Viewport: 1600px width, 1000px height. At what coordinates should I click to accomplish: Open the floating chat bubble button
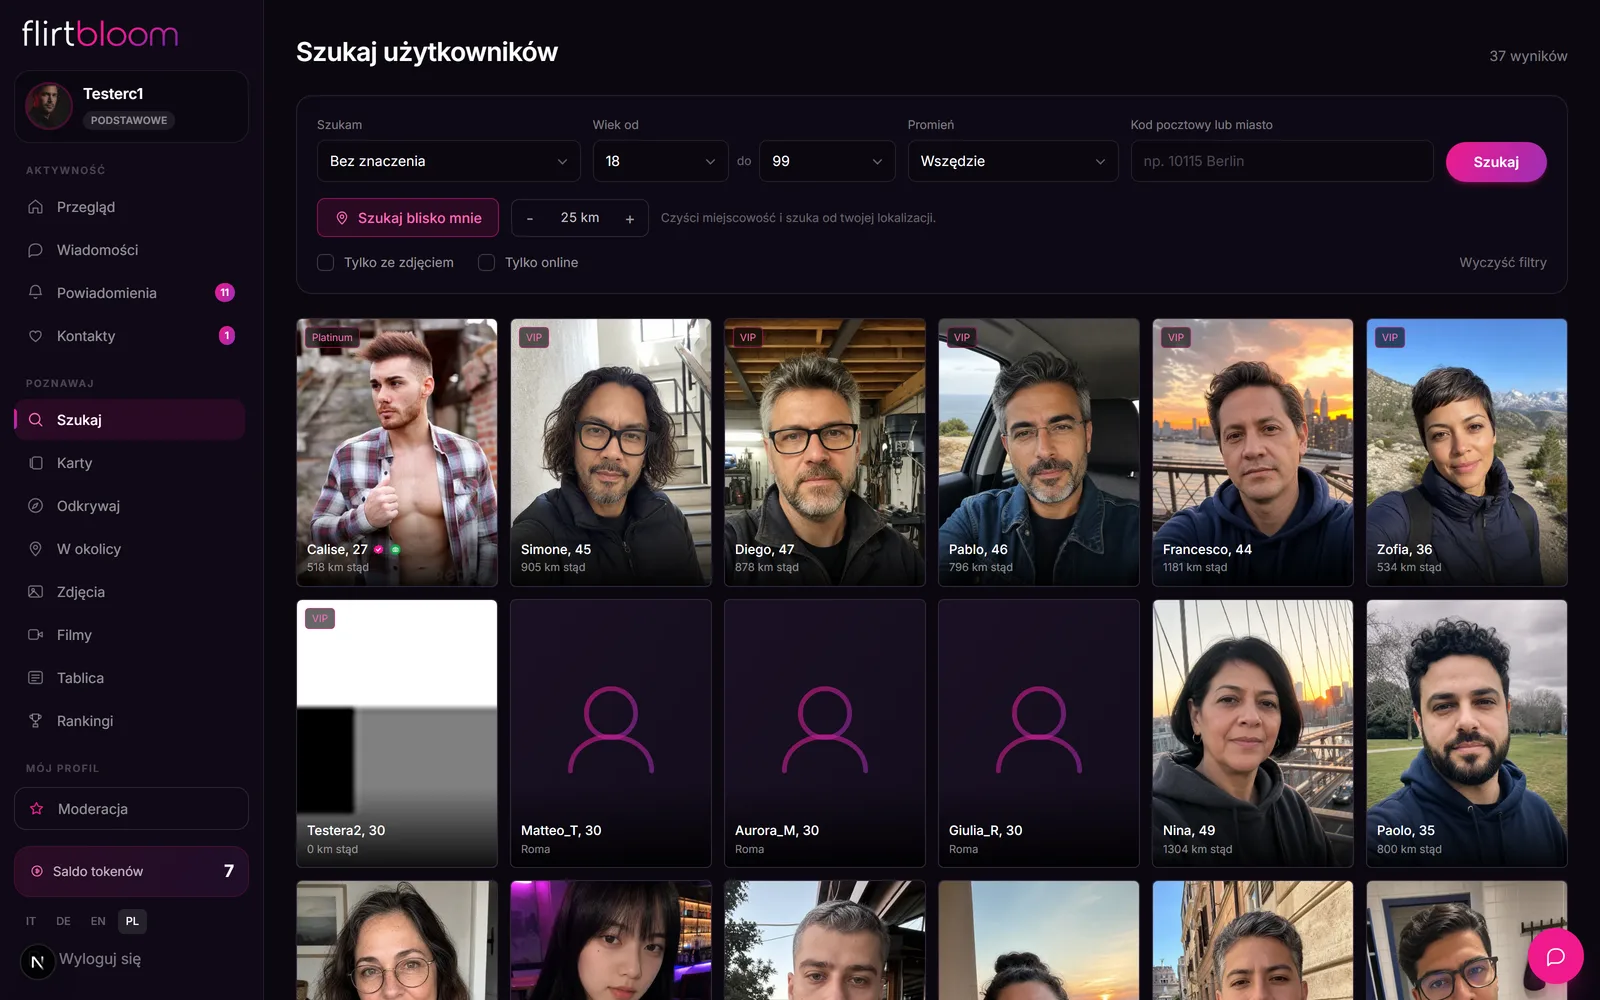point(1555,957)
